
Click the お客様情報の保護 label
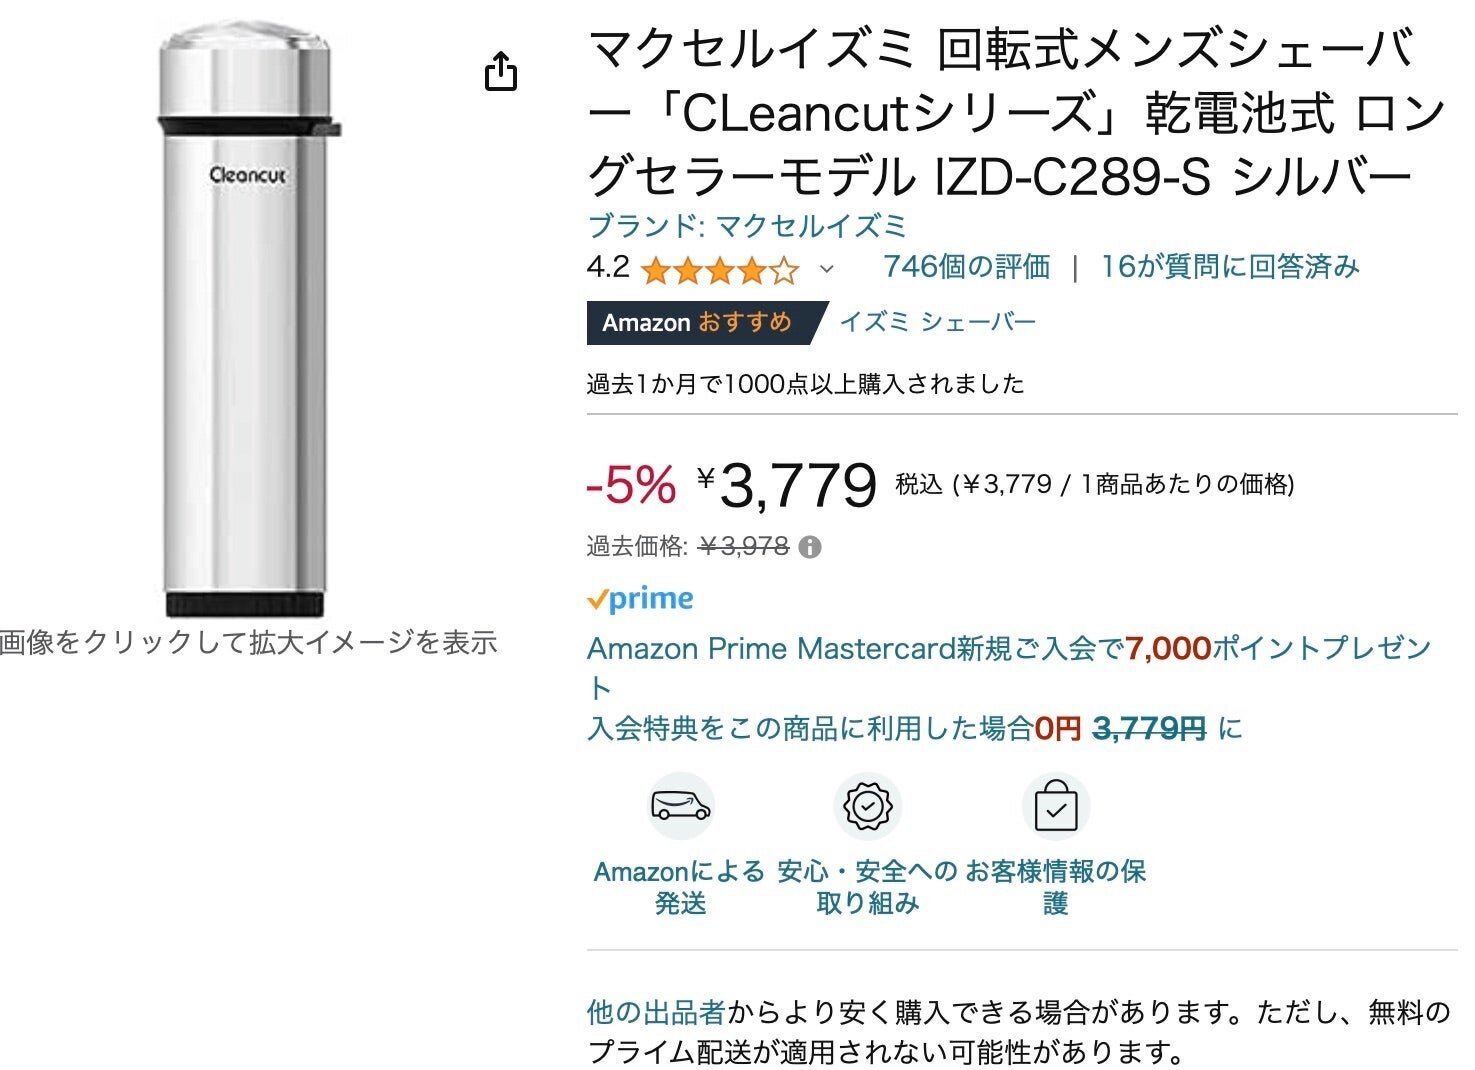pos(1055,887)
